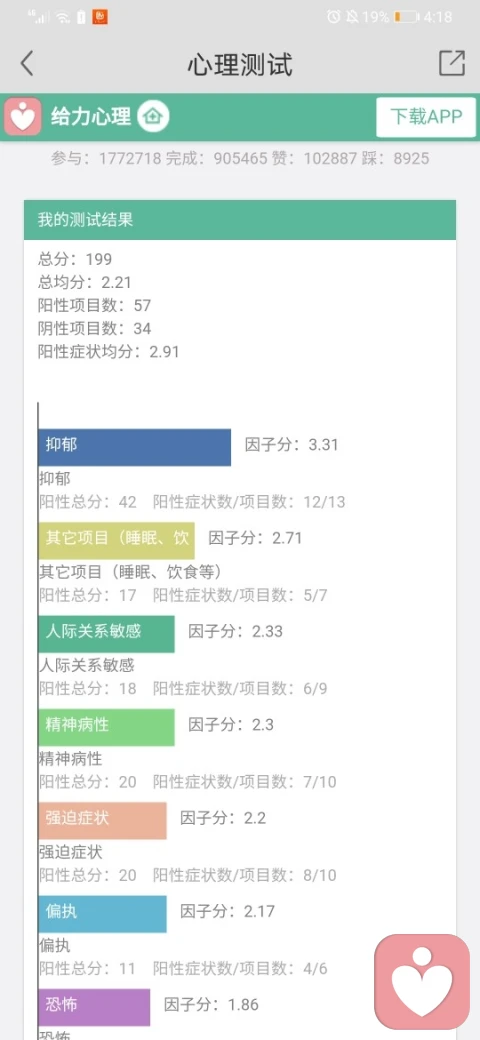
Task: Tap the alarm clock status icon
Action: pos(333,17)
